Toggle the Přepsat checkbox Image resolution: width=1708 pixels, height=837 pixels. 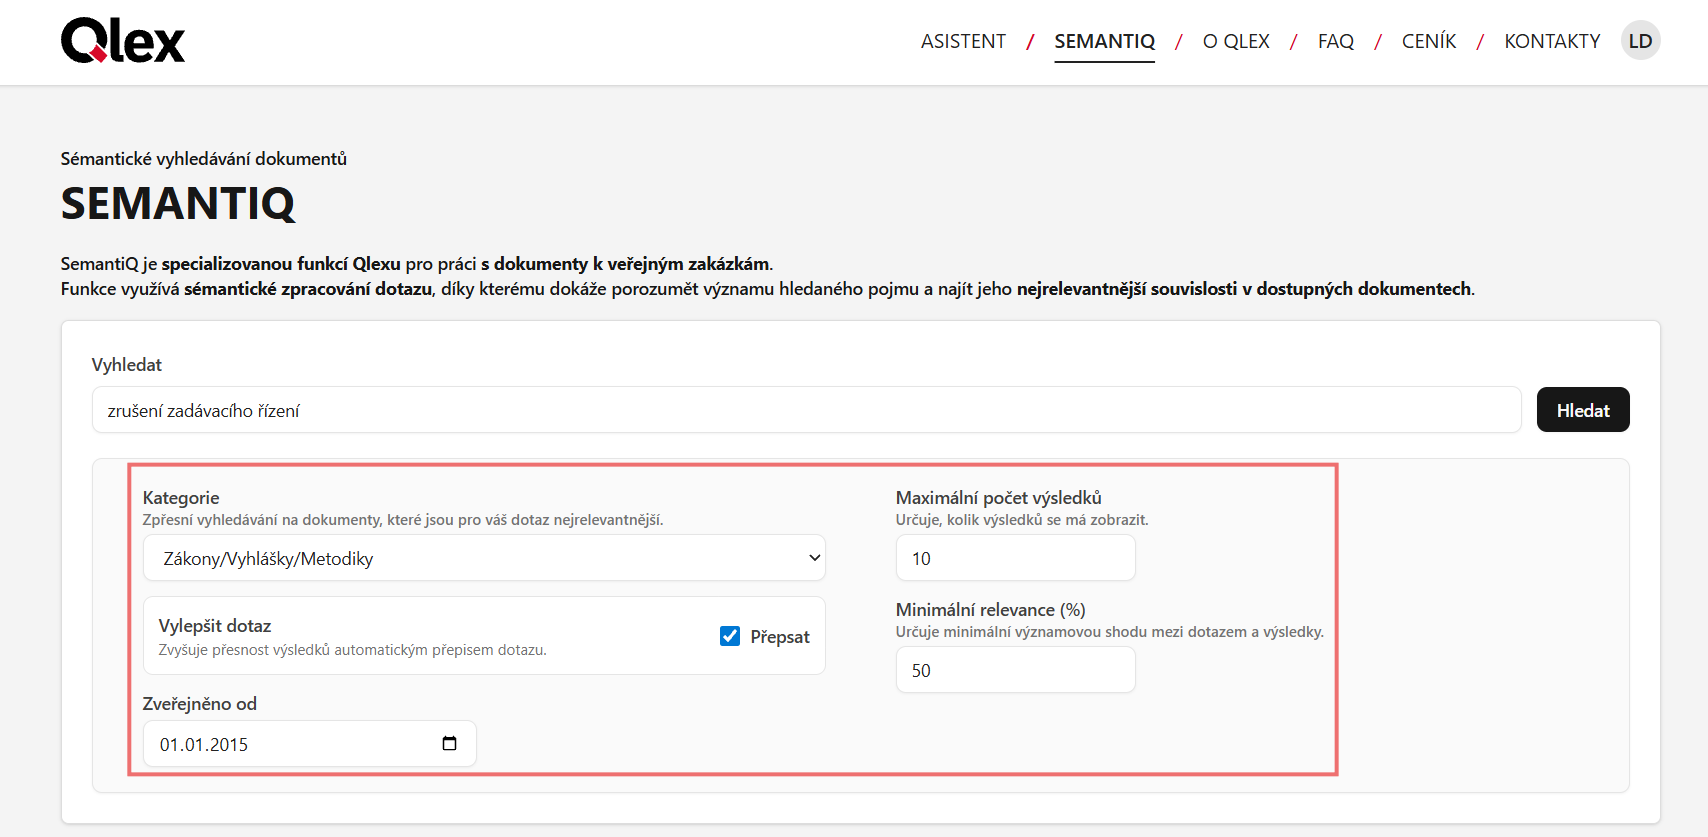point(730,636)
